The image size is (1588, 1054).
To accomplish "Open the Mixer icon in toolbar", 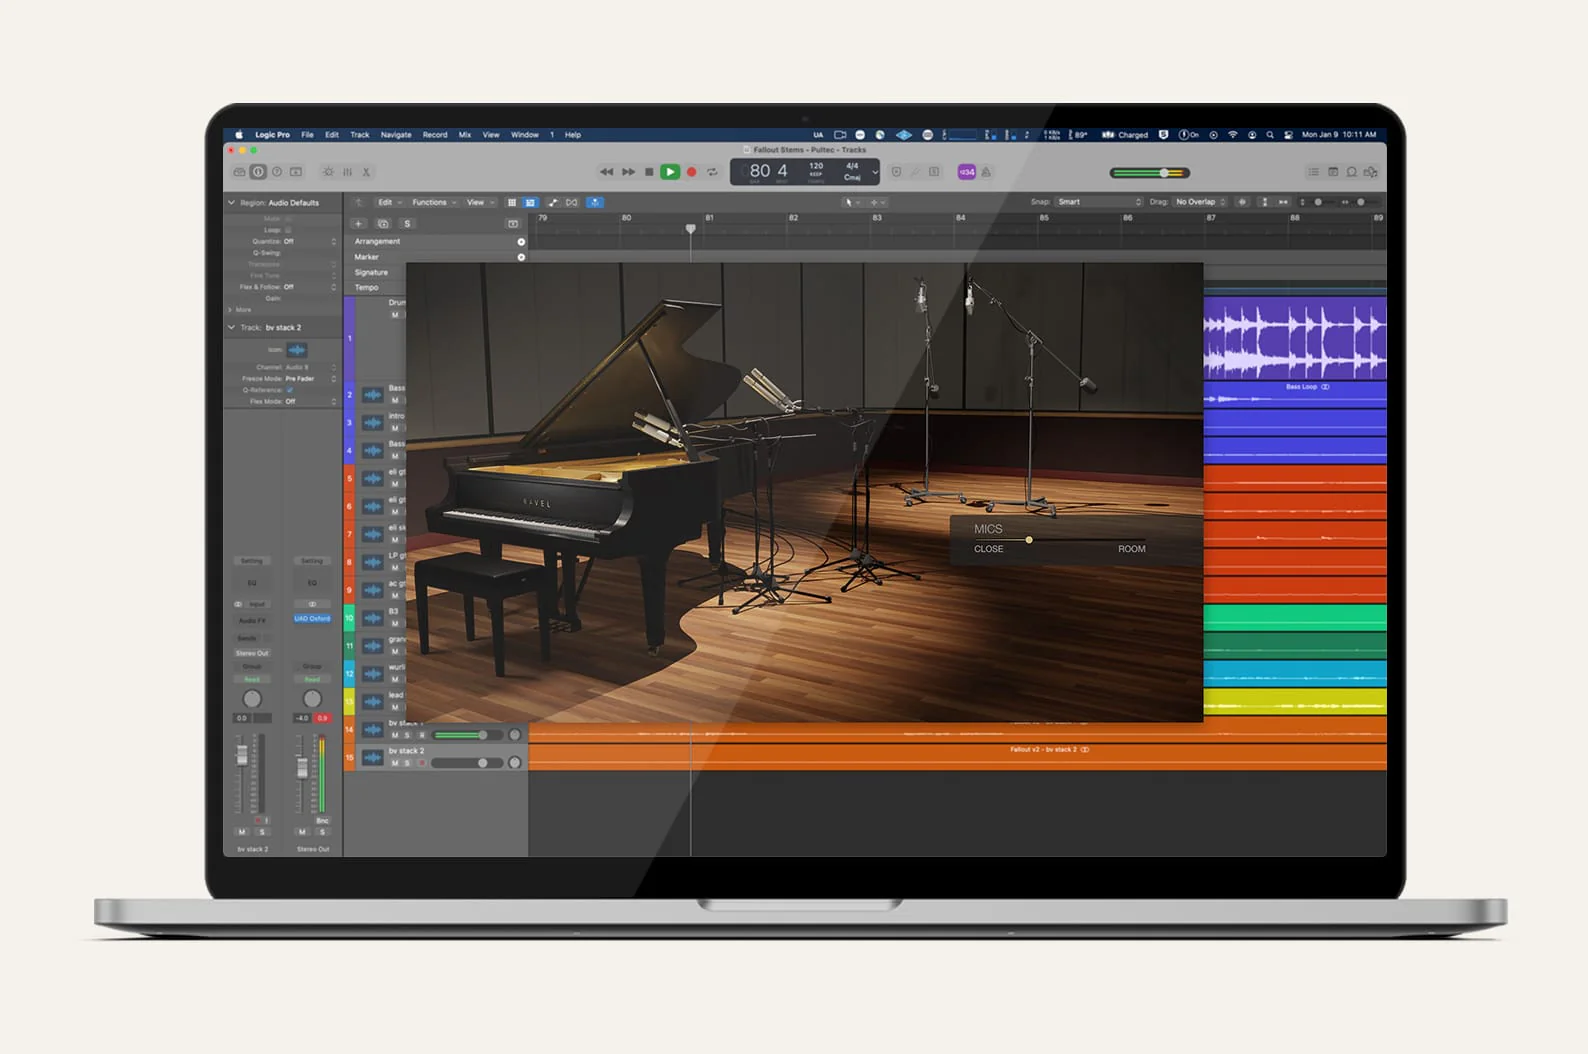I will (347, 172).
